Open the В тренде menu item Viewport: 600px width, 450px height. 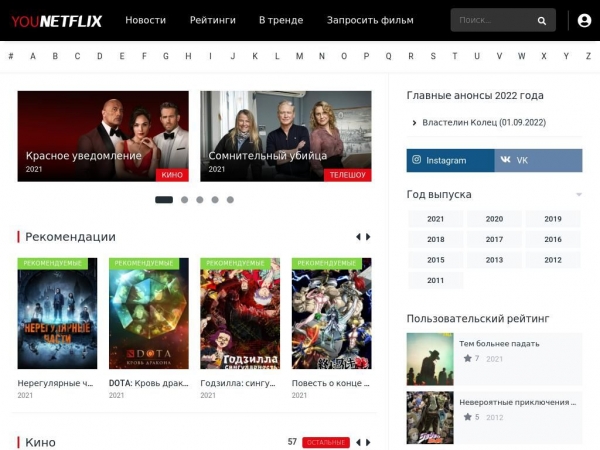pyautogui.click(x=281, y=20)
